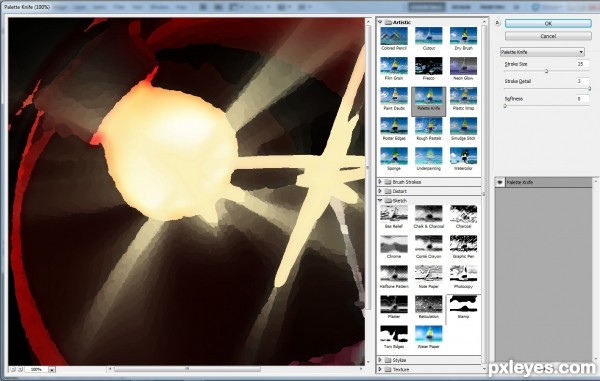The image size is (600, 381).
Task: Adjust the Stroke Size slider handle
Action: pyautogui.click(x=546, y=71)
